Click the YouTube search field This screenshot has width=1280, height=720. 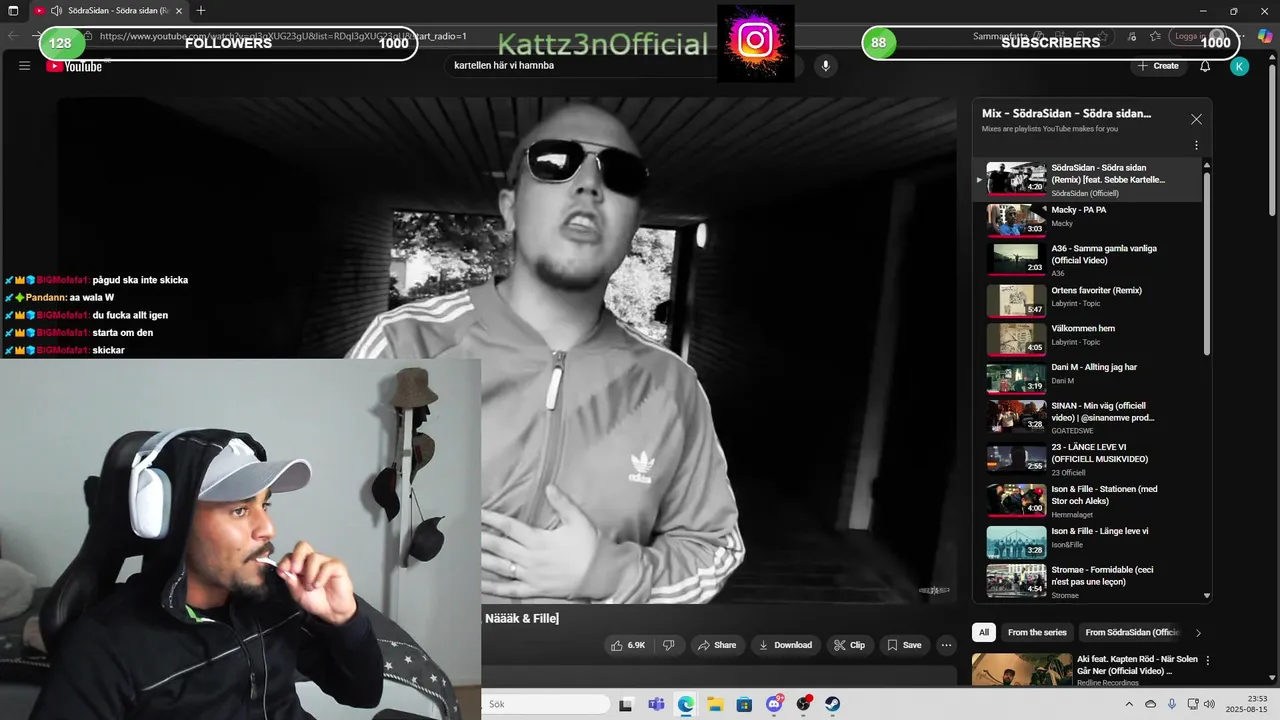click(625, 66)
